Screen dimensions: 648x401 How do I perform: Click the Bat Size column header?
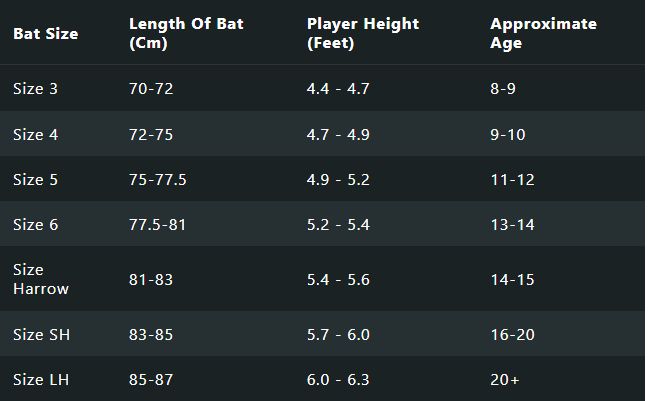coord(46,34)
